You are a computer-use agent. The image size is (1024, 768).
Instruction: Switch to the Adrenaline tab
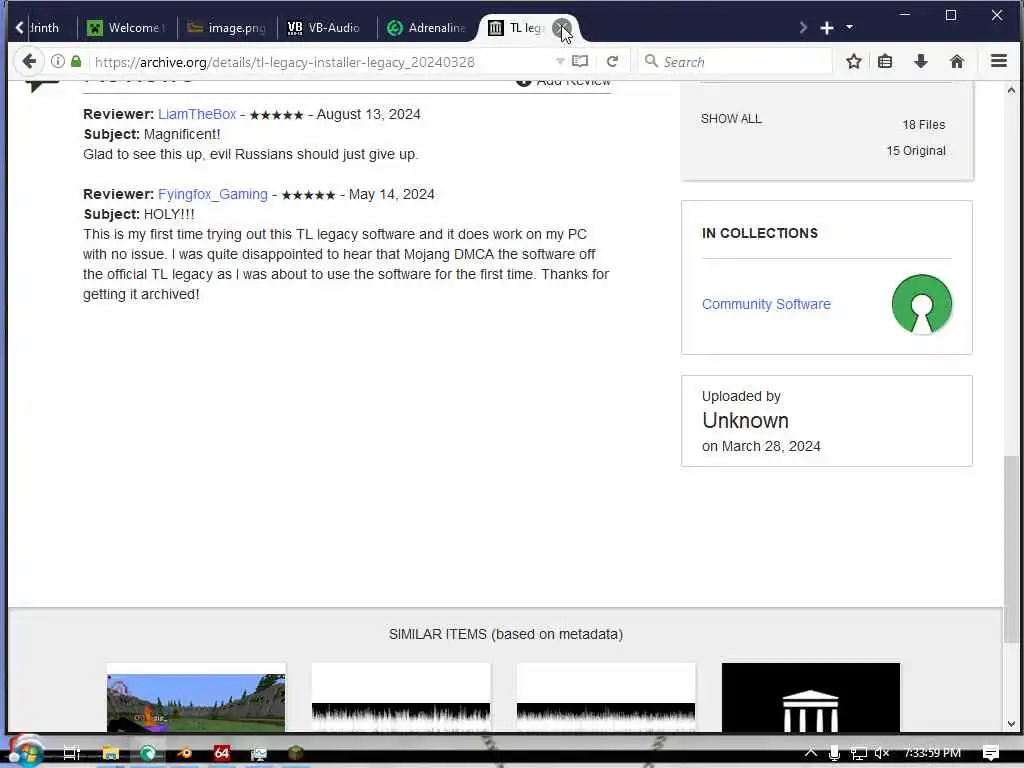[426, 27]
